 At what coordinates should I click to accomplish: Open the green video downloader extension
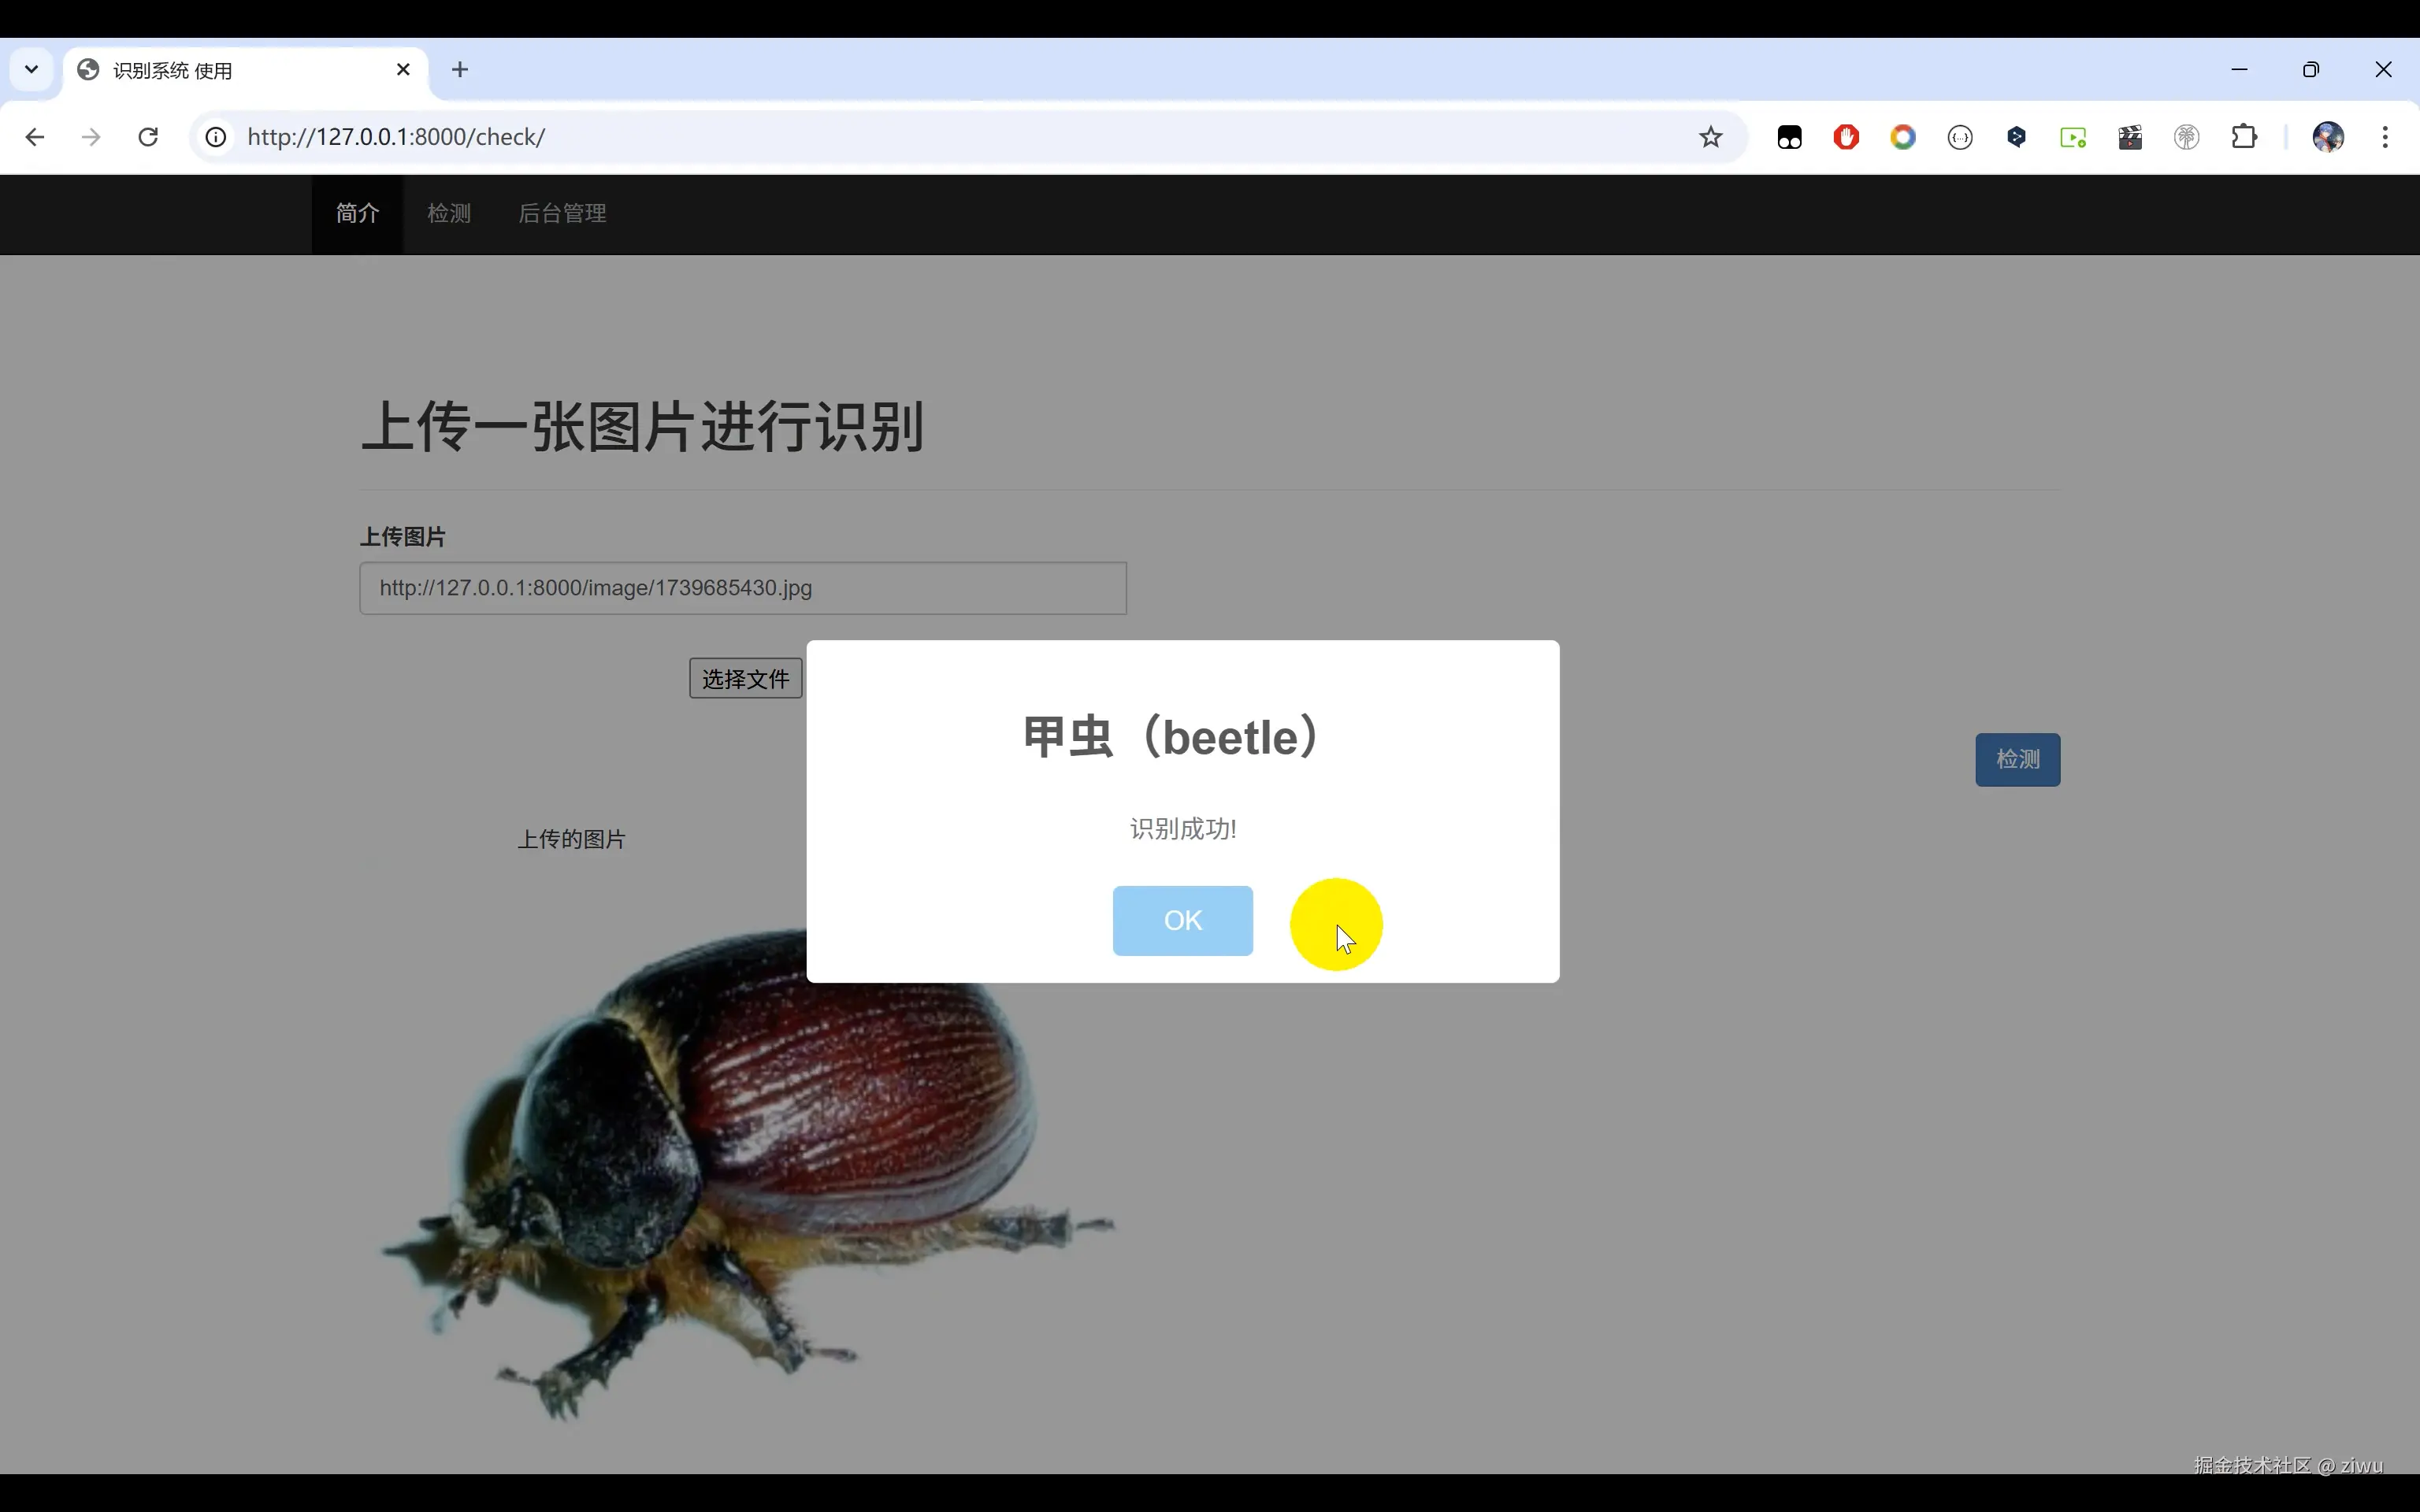pos(2073,137)
